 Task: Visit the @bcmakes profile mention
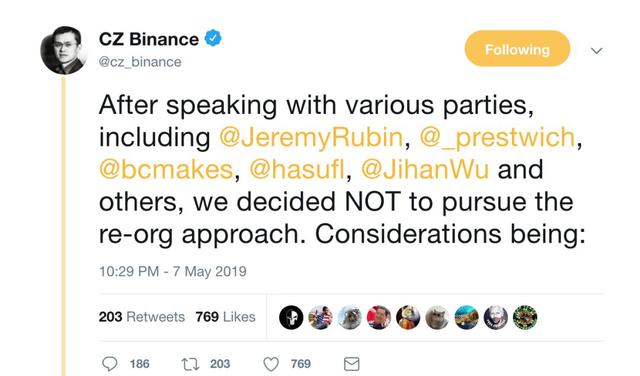[166, 169]
